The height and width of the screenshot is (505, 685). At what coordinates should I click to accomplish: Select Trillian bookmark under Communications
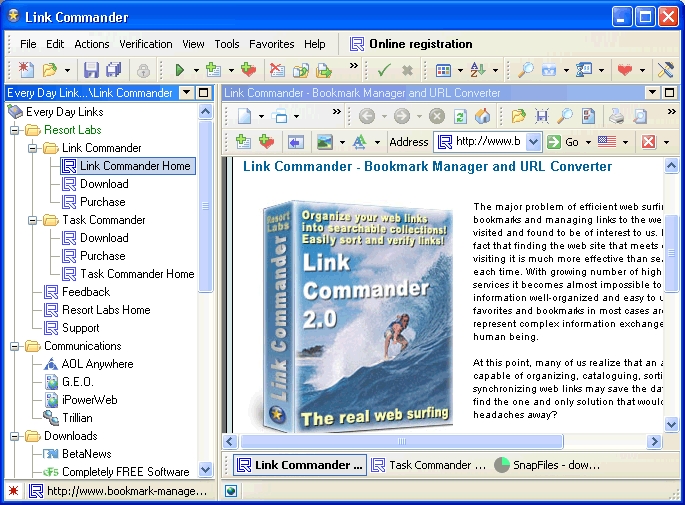point(77,418)
